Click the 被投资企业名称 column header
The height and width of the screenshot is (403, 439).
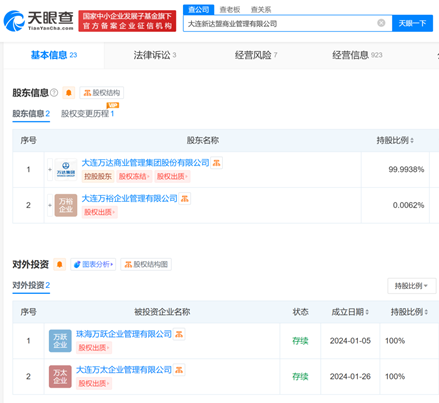pos(162,312)
